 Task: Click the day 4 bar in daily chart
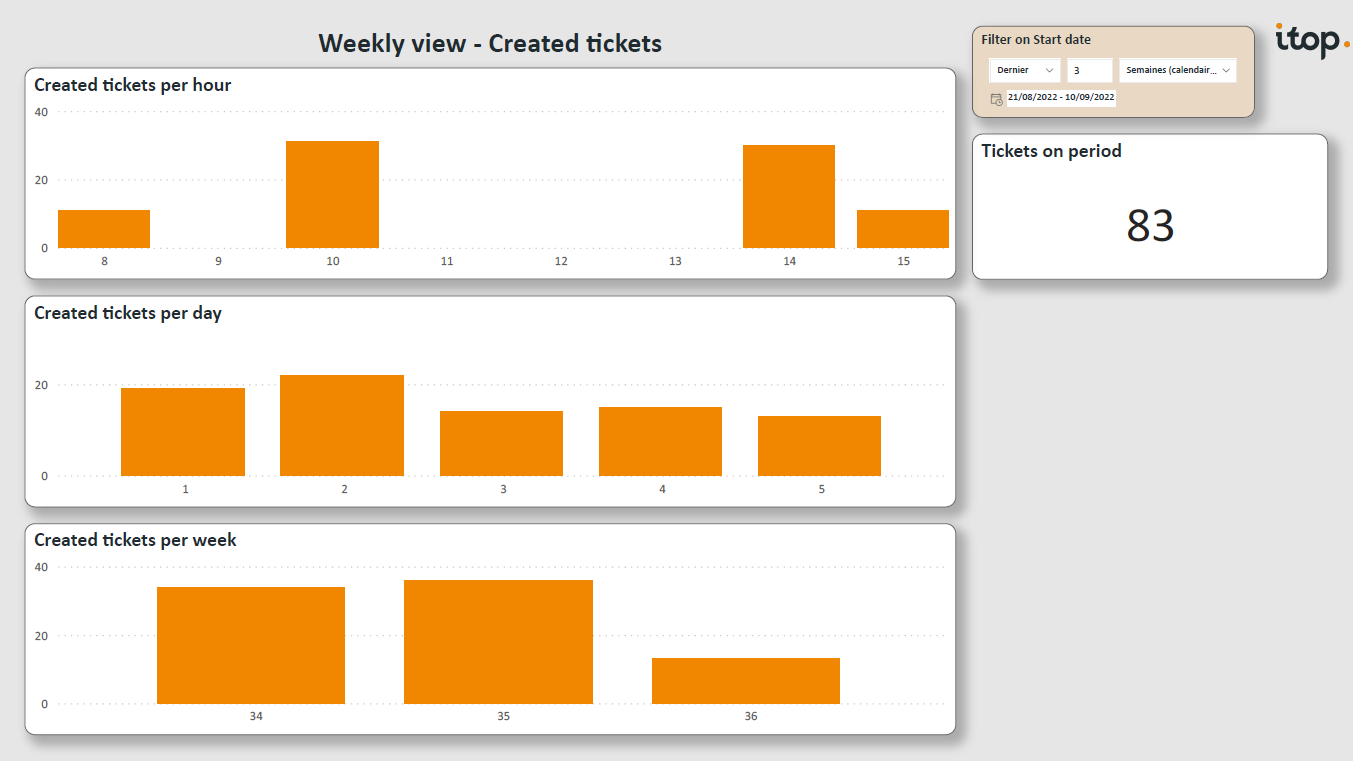coord(660,442)
